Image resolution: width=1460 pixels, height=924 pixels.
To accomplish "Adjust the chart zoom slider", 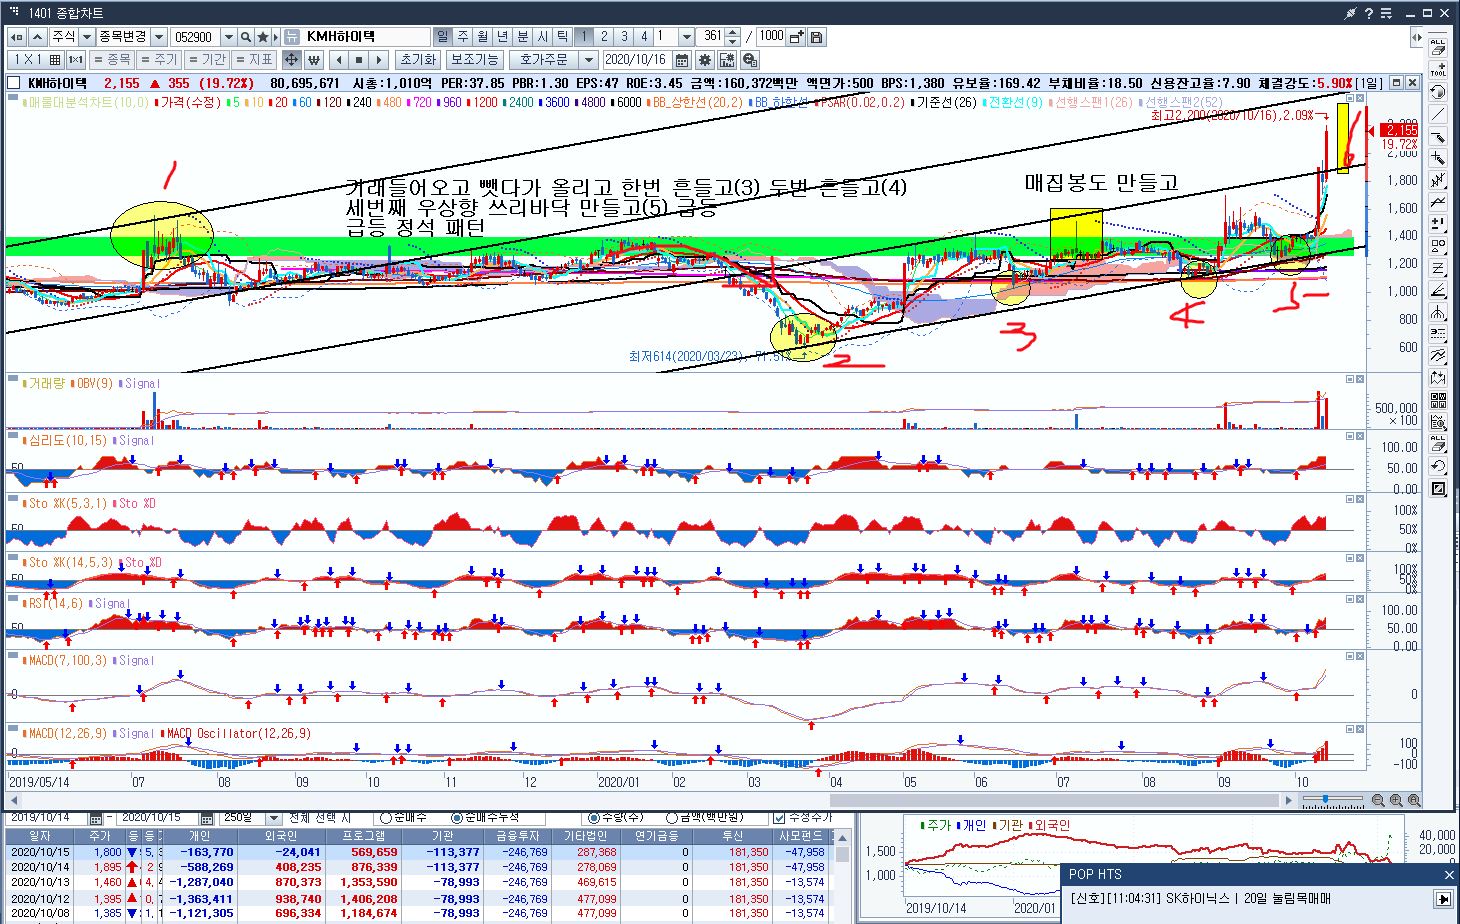I will (x=1326, y=800).
